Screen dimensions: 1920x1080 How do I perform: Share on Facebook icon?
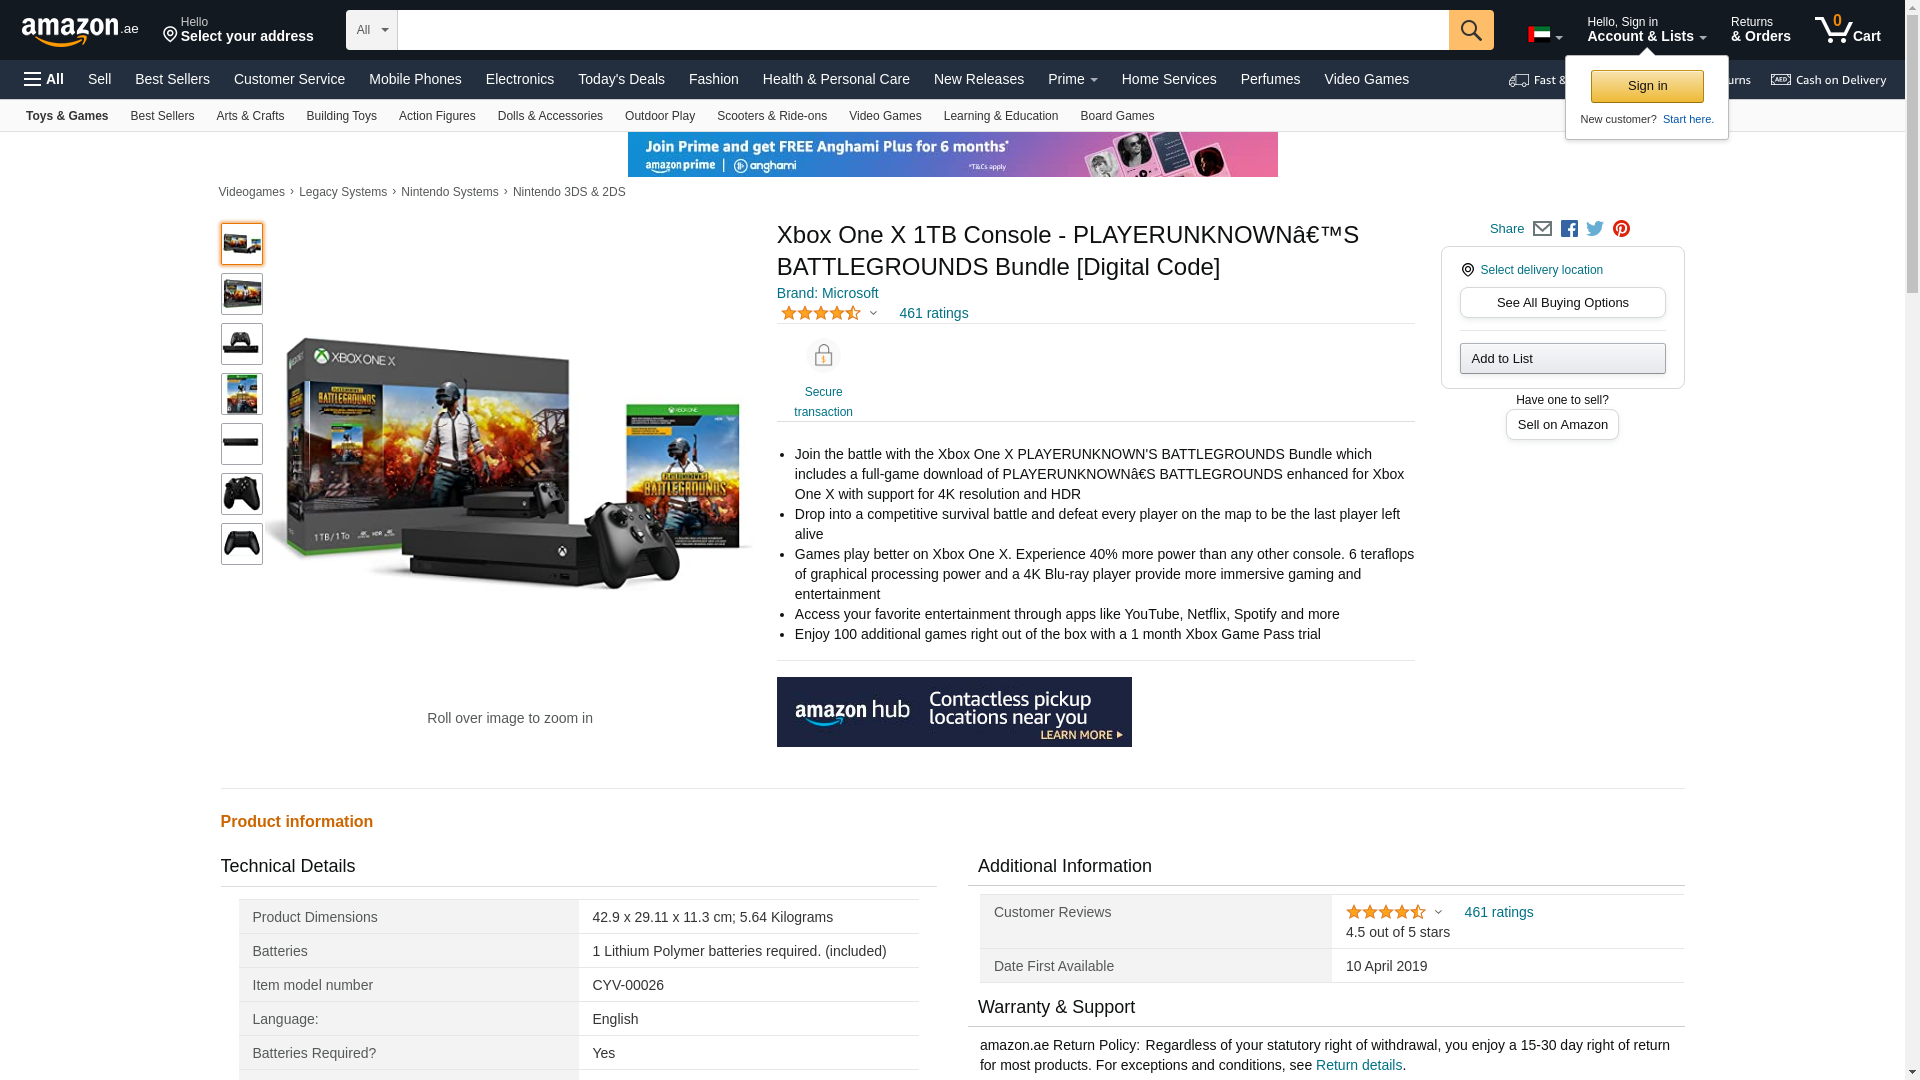tap(1569, 229)
